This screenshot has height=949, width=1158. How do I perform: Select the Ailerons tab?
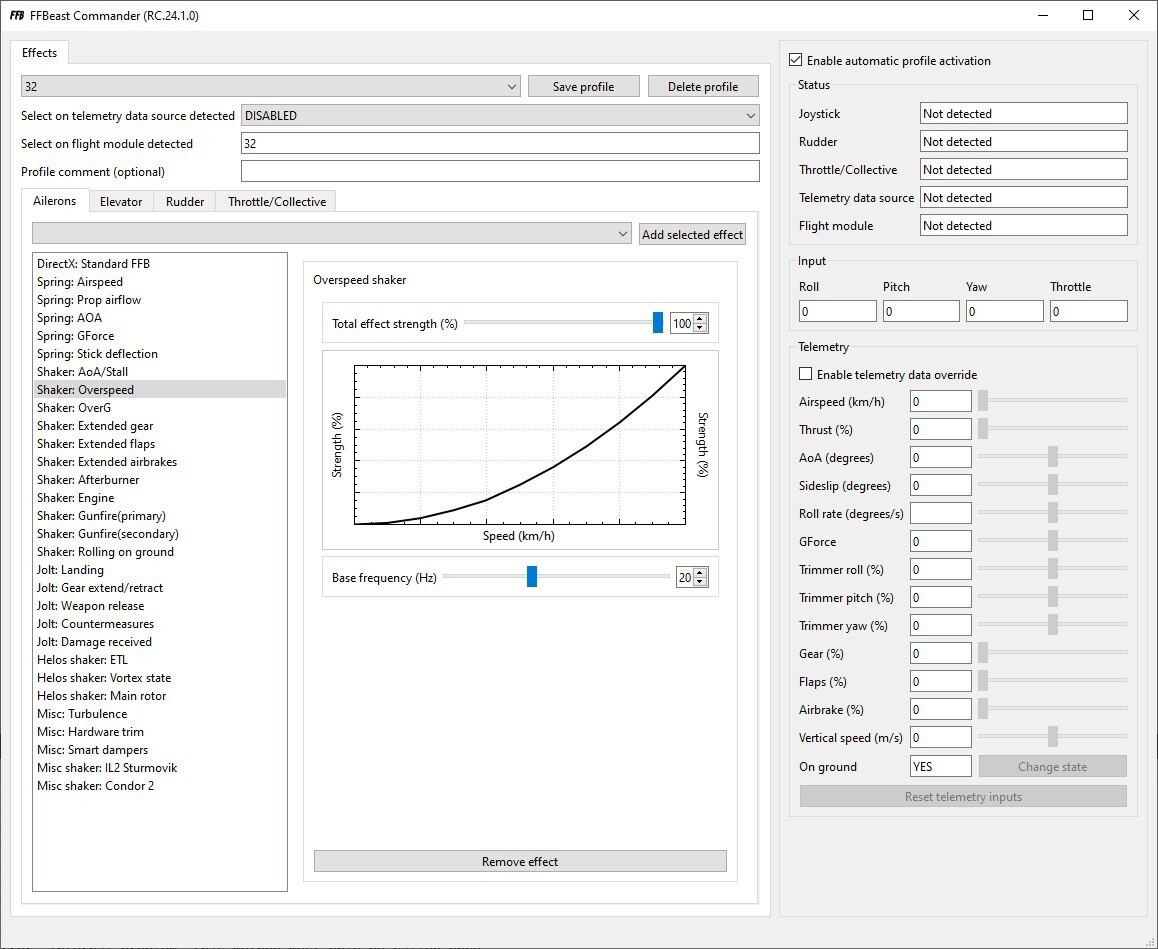coord(55,201)
